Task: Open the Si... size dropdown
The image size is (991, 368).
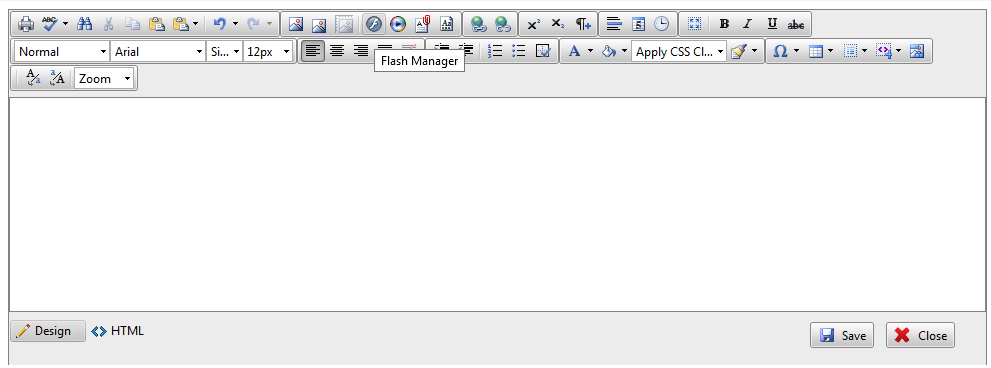Action: (224, 52)
